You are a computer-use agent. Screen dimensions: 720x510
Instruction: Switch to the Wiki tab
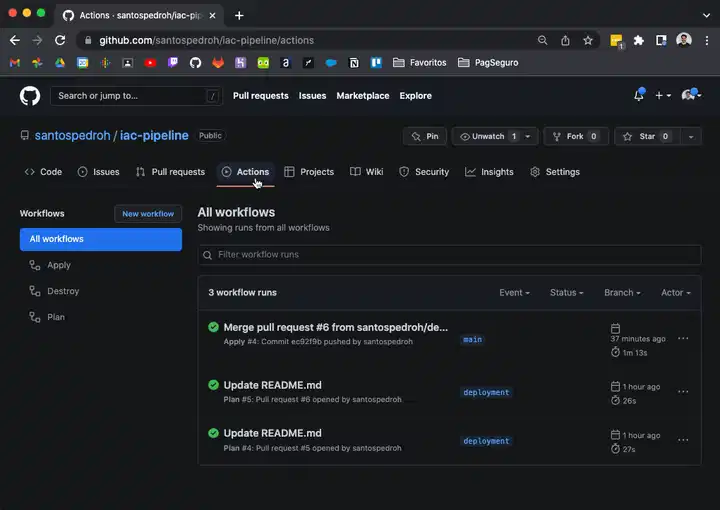pyautogui.click(x=366, y=172)
